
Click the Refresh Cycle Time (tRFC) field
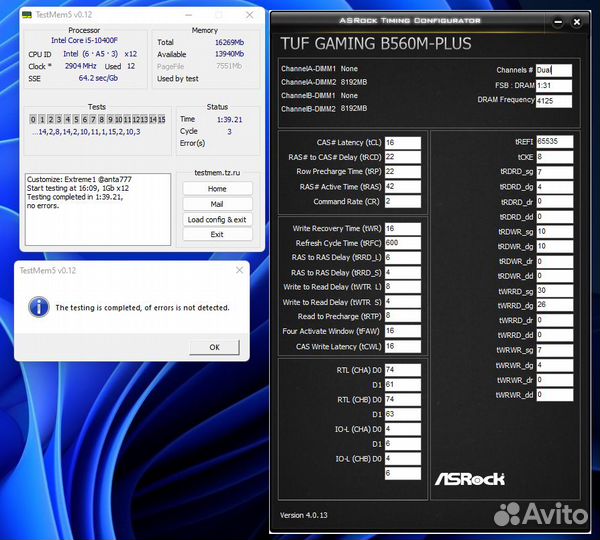click(x=403, y=243)
